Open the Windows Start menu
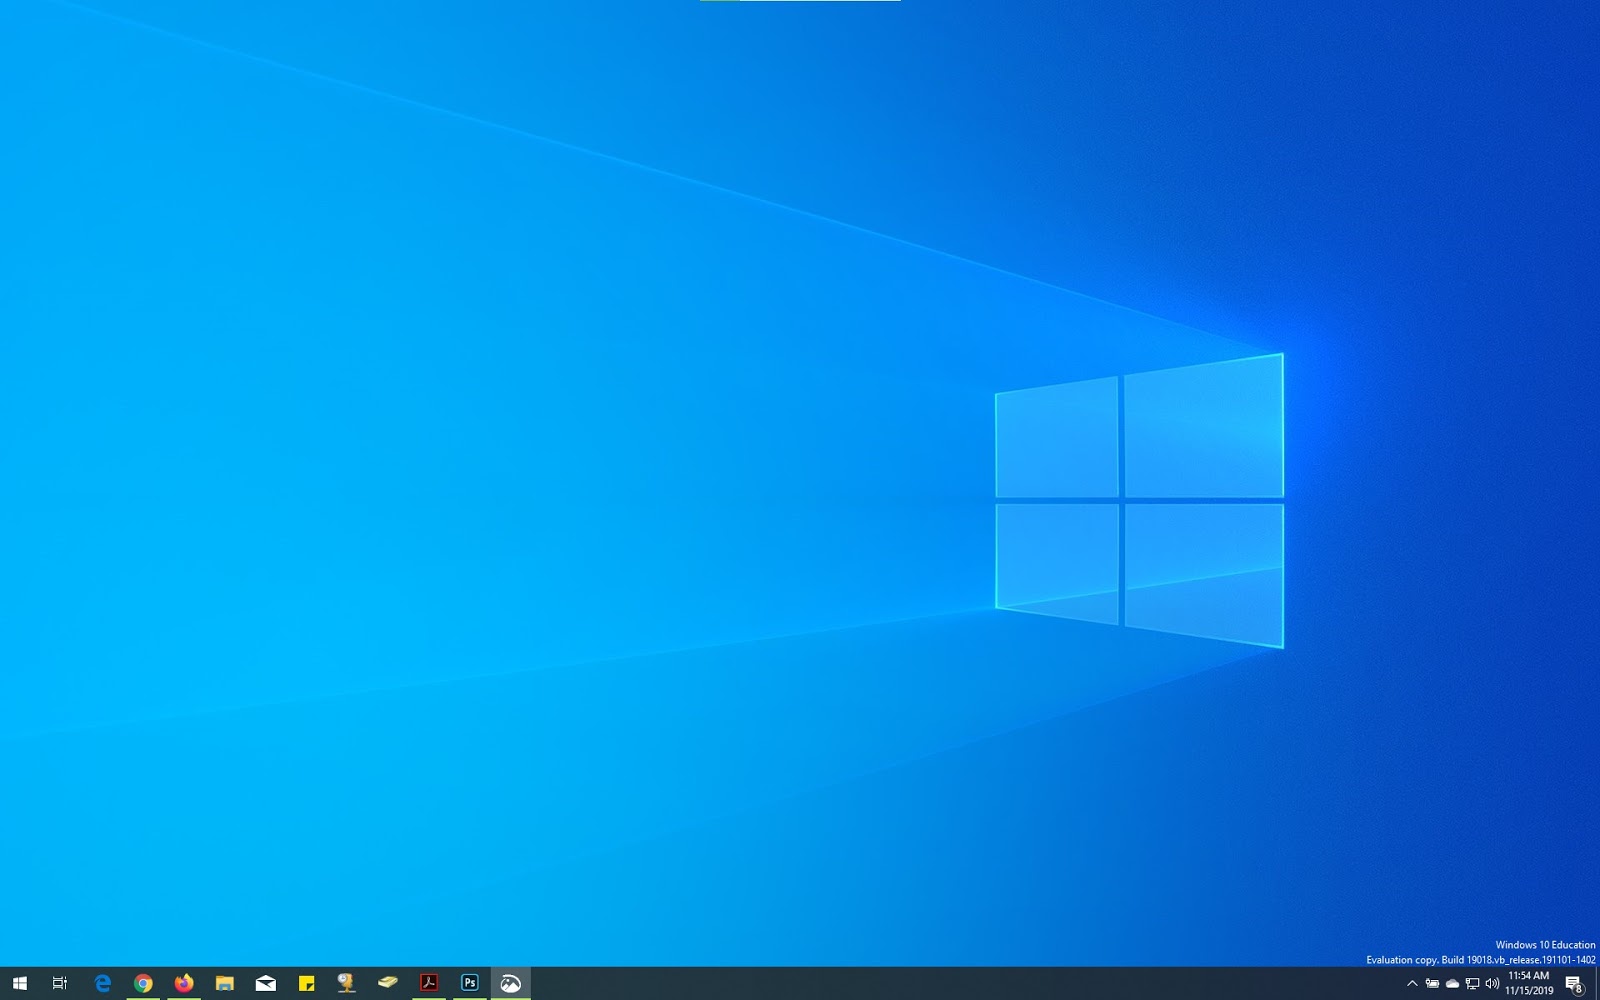Viewport: 1600px width, 1000px height. 19,983
